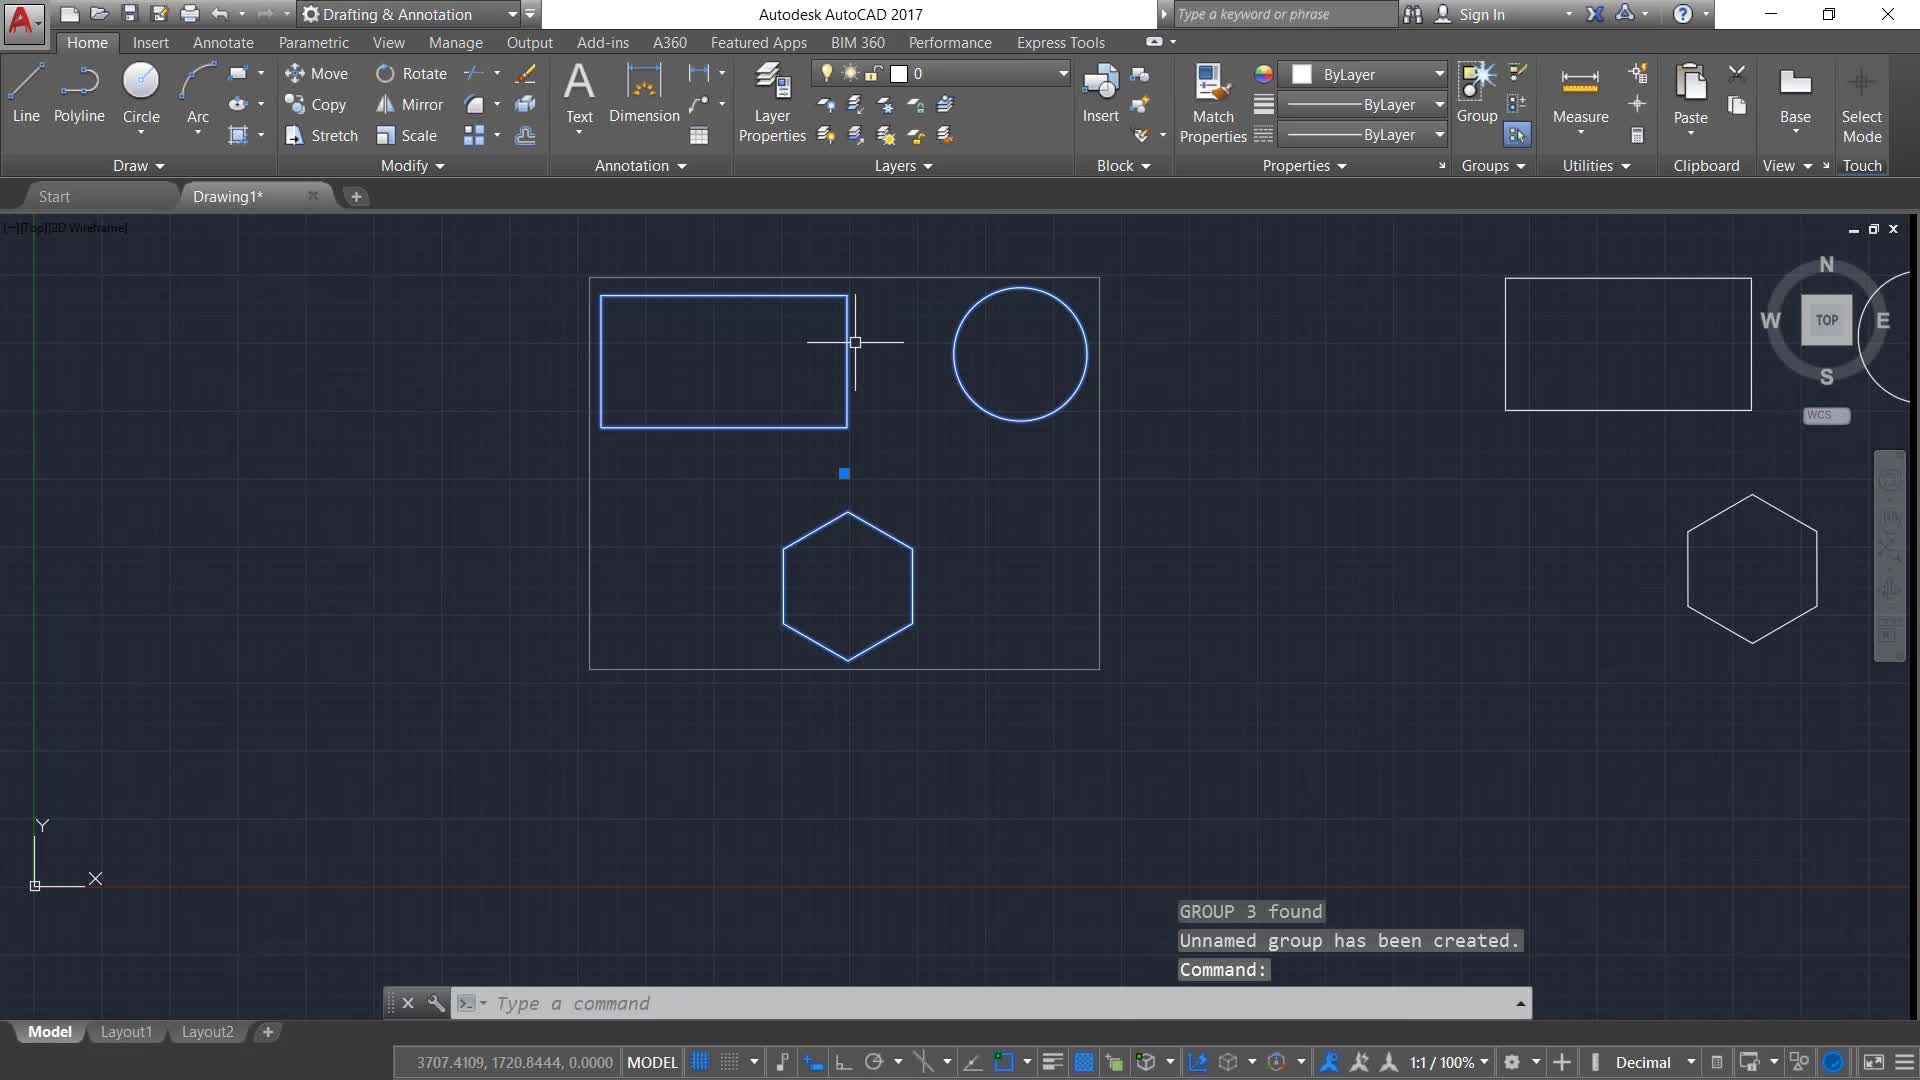Open the layer 0 dropdown list
The width and height of the screenshot is (1920, 1080).
coord(1063,74)
